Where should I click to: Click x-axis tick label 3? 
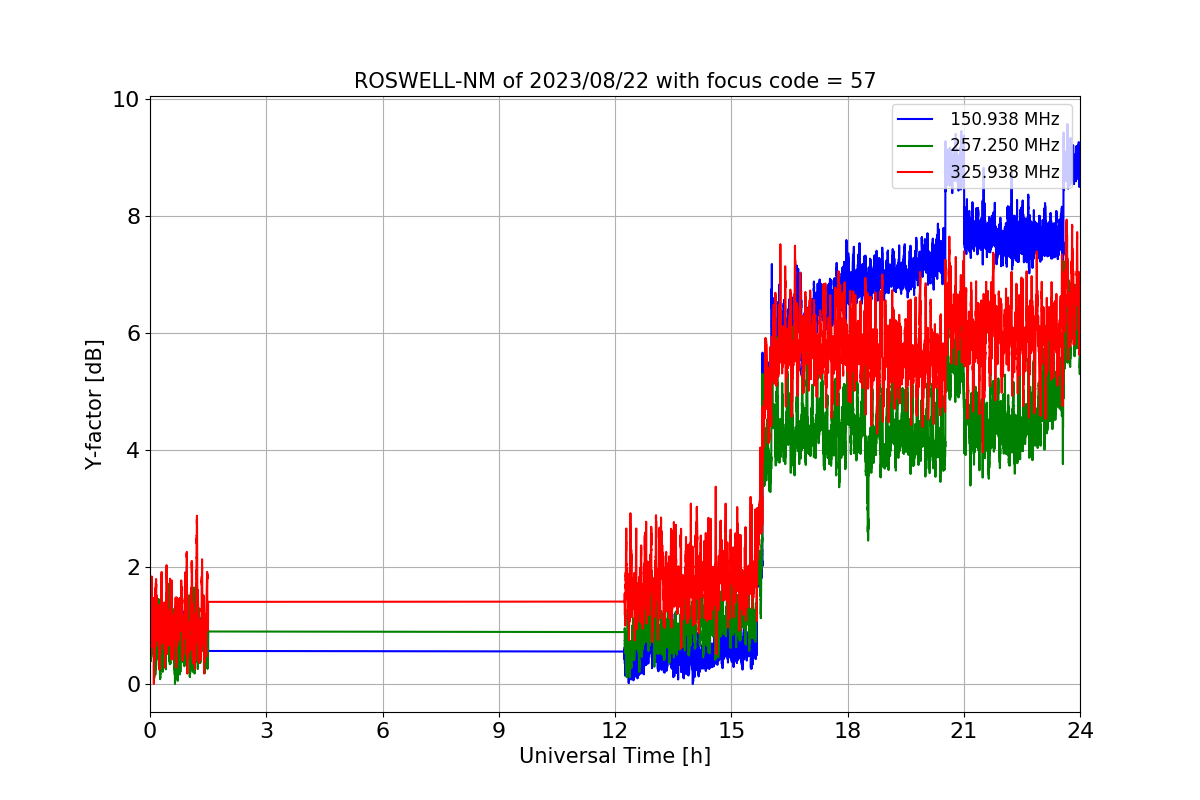pos(266,731)
